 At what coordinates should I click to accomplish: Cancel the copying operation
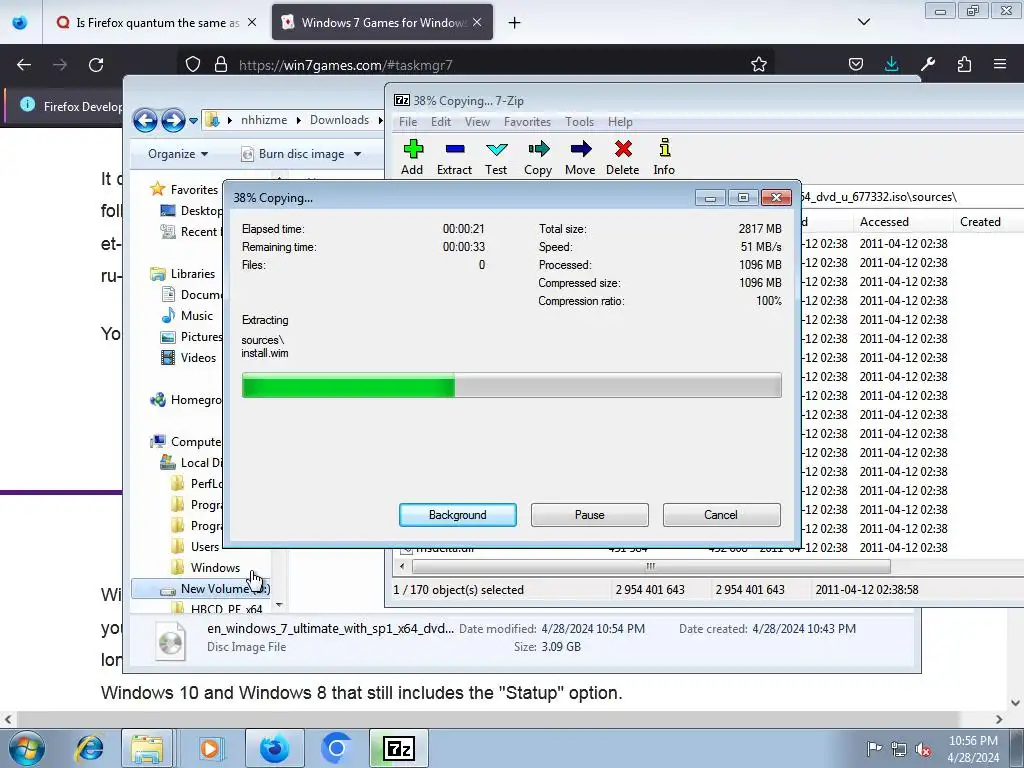722,515
